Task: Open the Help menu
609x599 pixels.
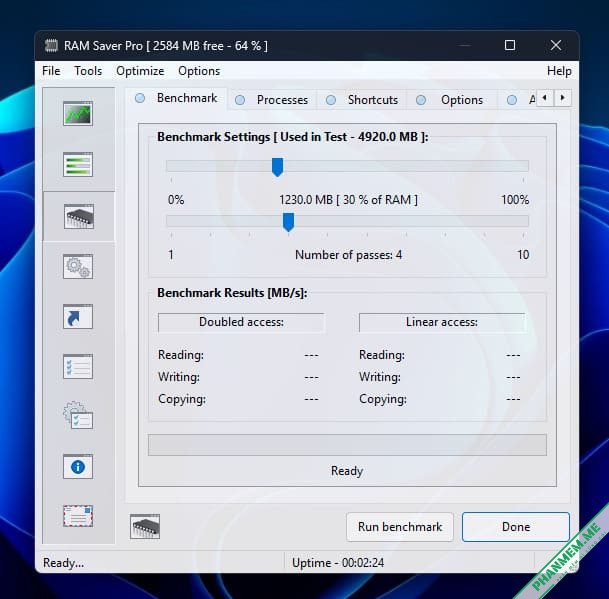Action: [559, 71]
